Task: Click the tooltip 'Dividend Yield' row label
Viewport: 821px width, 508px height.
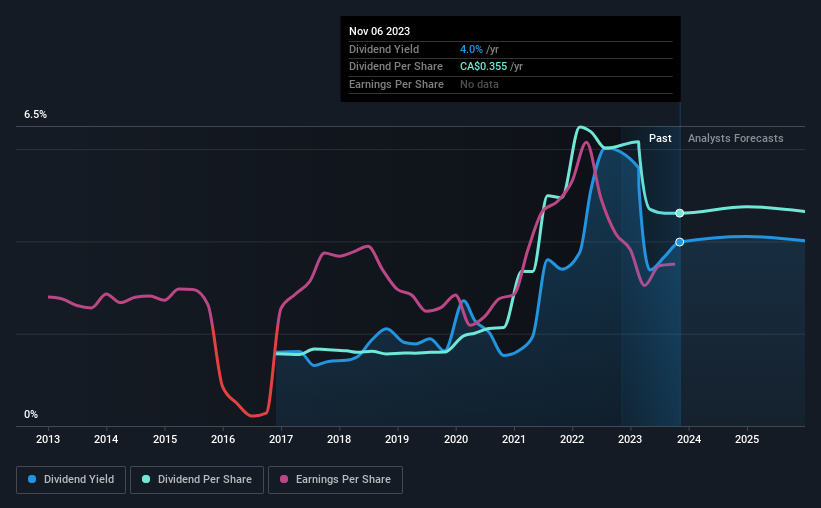Action: pyautogui.click(x=384, y=49)
